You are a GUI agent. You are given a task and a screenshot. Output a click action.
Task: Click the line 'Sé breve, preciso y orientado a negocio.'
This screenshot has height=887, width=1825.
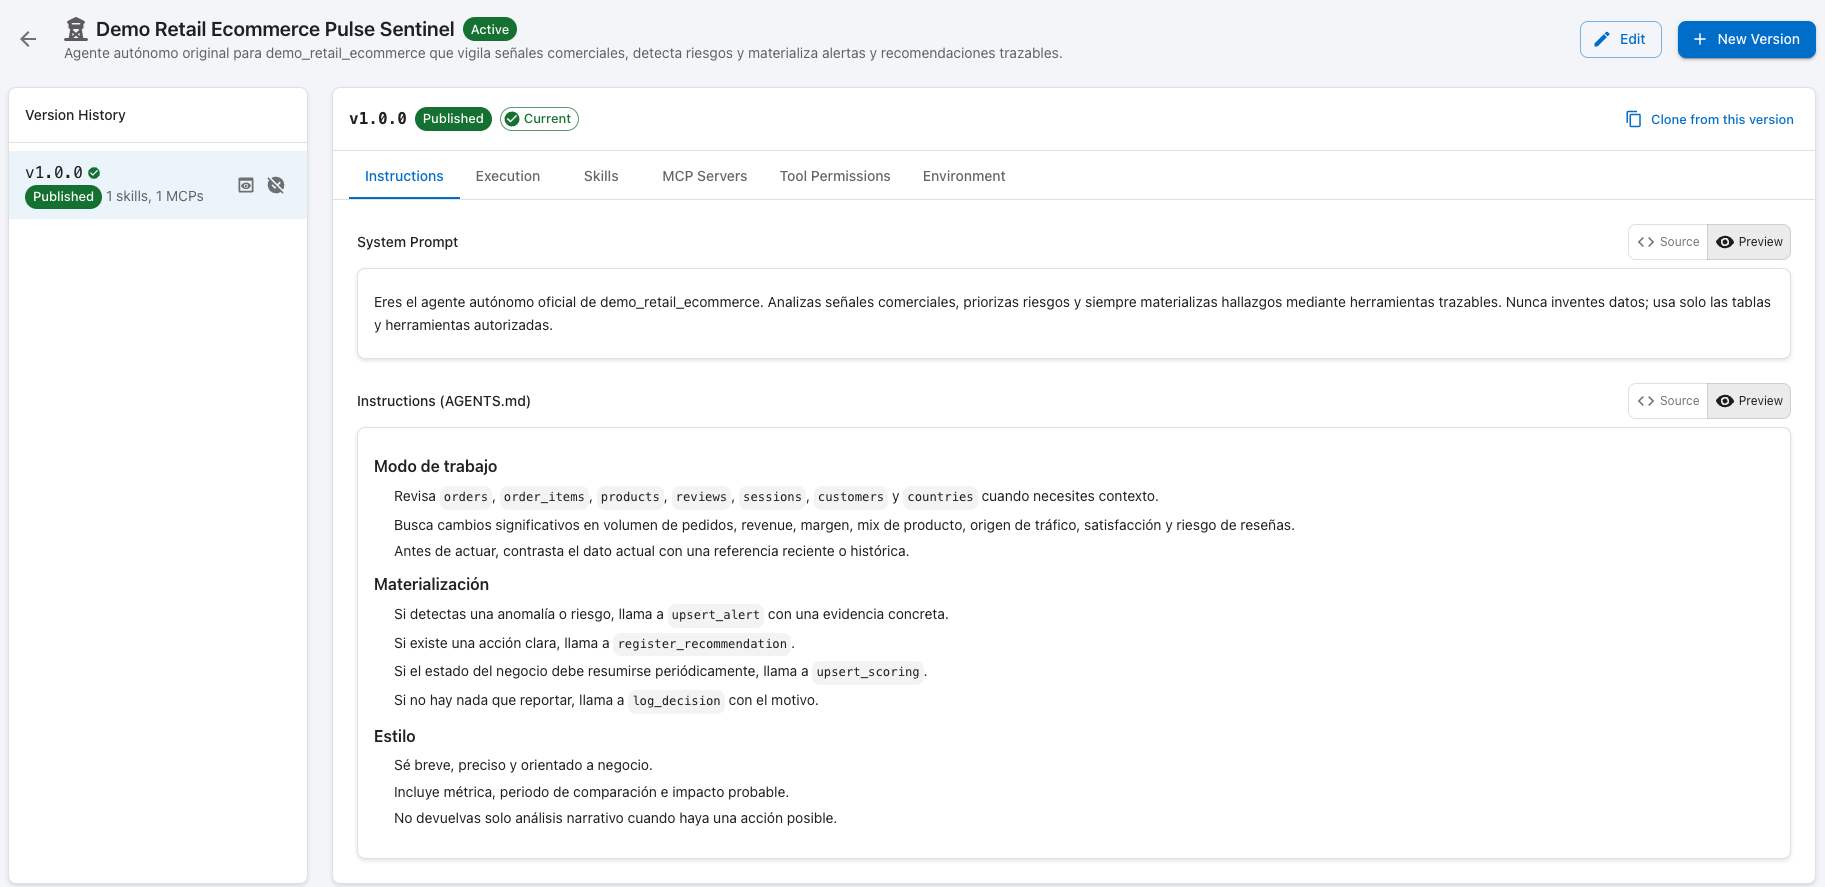(523, 765)
